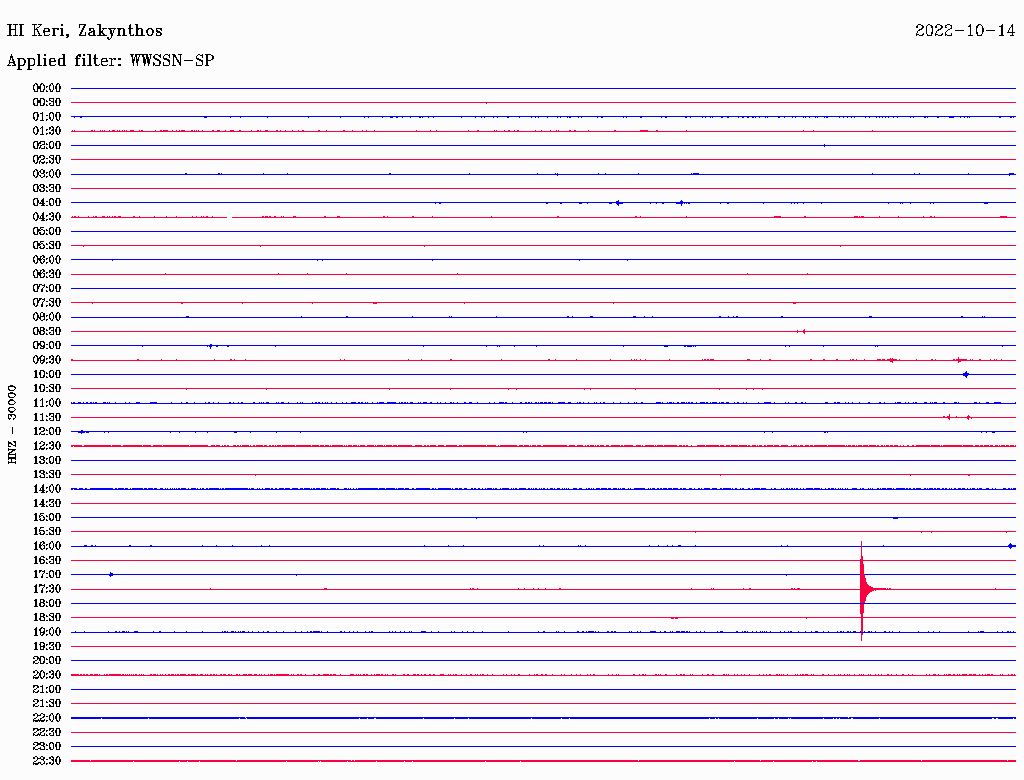Screen dimensions: 1024x780
Task: Click the 22:30 time label
Action: (x=46, y=732)
